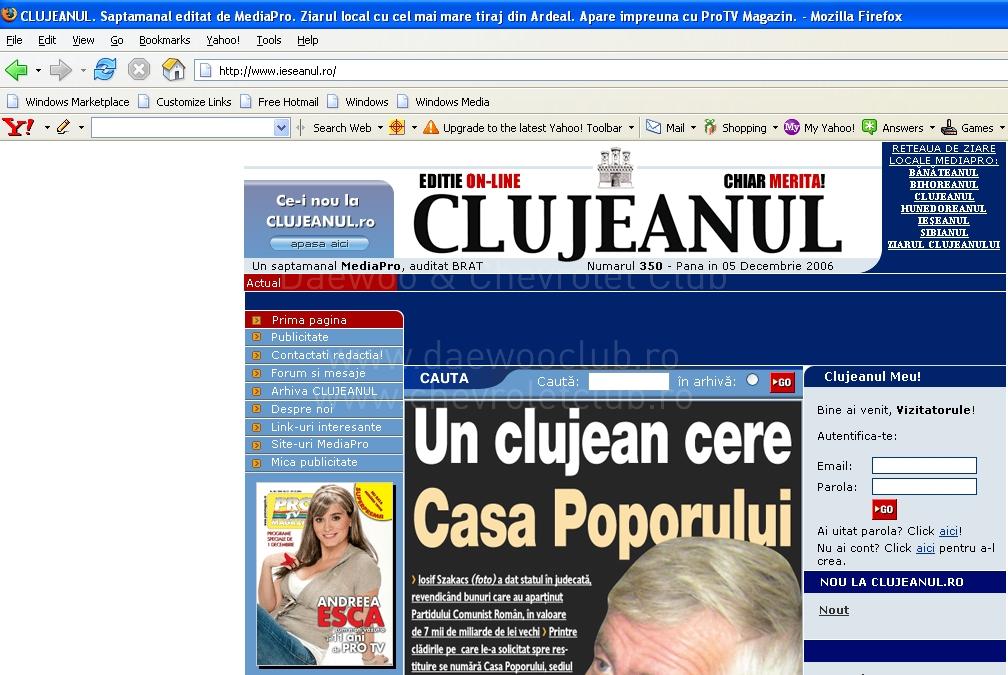Open the Back button history dropdown arrow
Screen dimensions: 1008x675
coord(38,71)
